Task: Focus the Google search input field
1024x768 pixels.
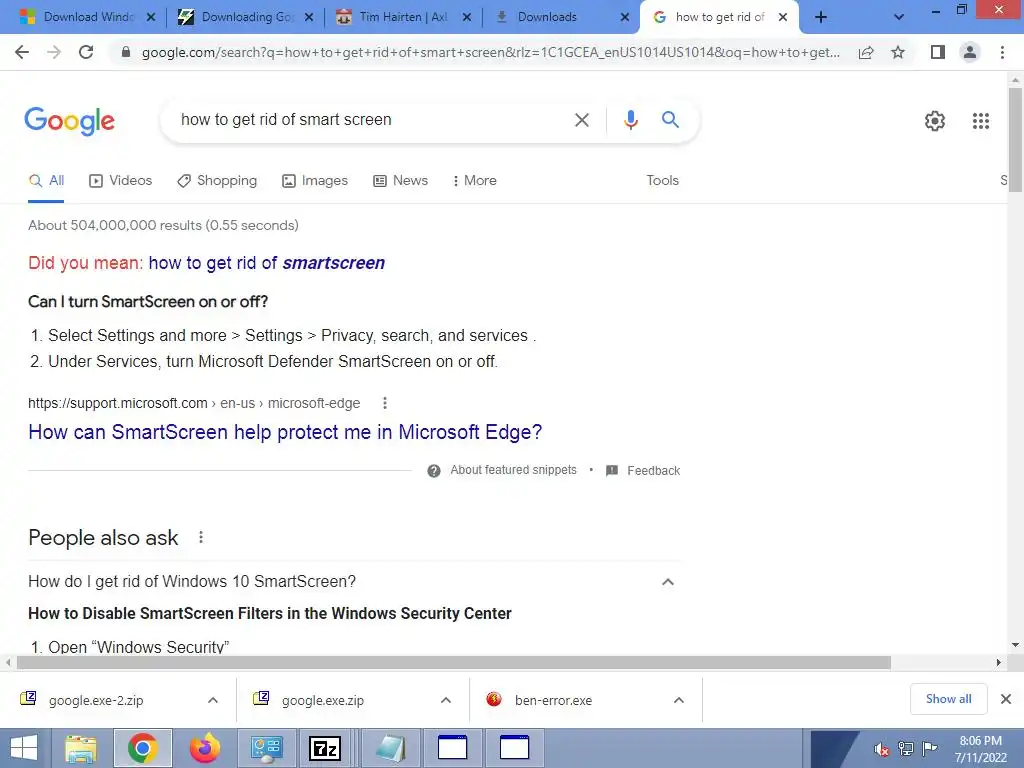Action: (369, 120)
